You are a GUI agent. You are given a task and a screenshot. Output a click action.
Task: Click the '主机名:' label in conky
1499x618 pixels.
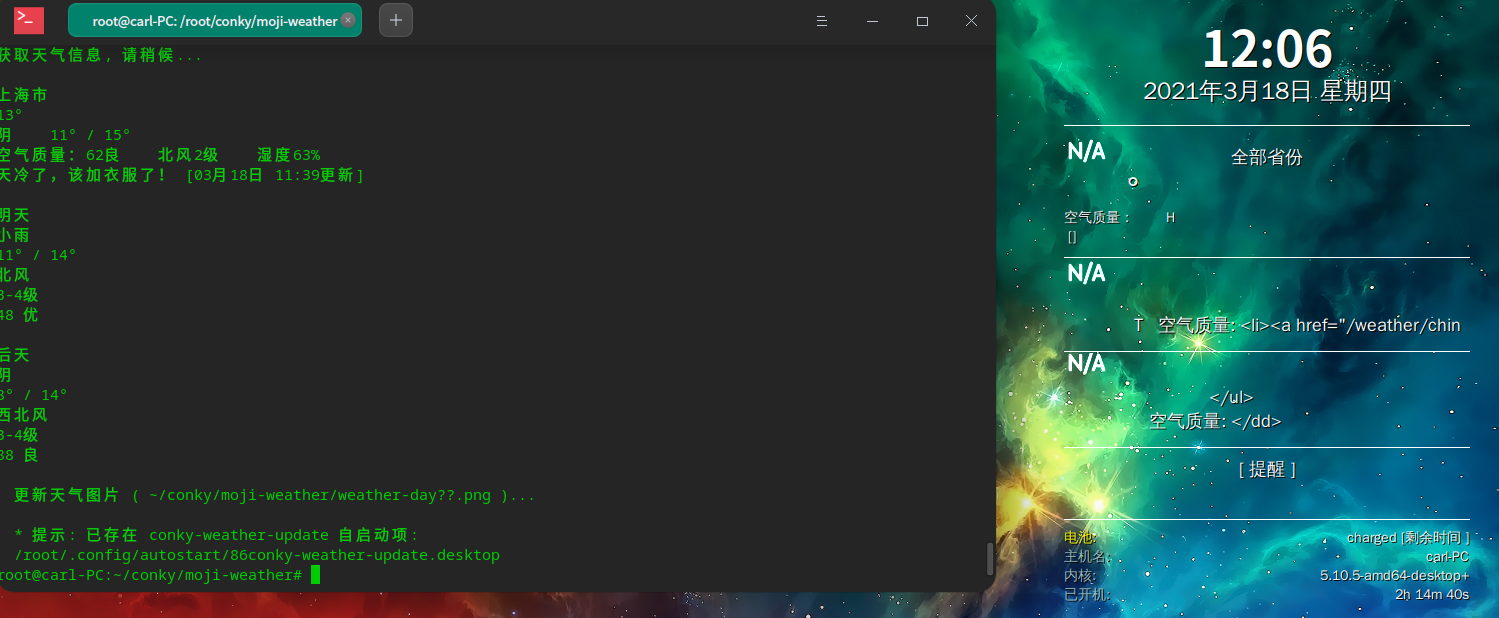(1087, 557)
